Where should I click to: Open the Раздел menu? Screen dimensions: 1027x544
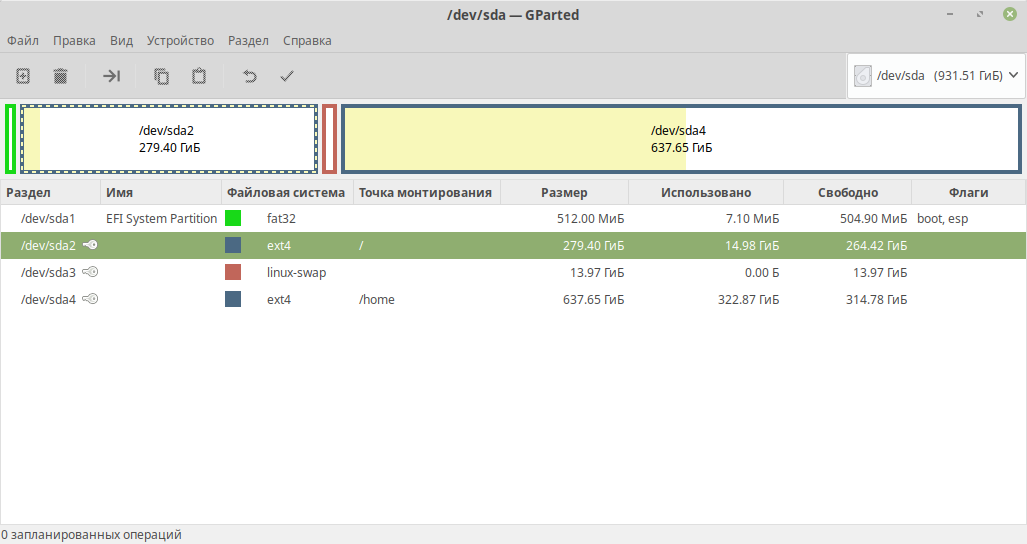click(248, 41)
